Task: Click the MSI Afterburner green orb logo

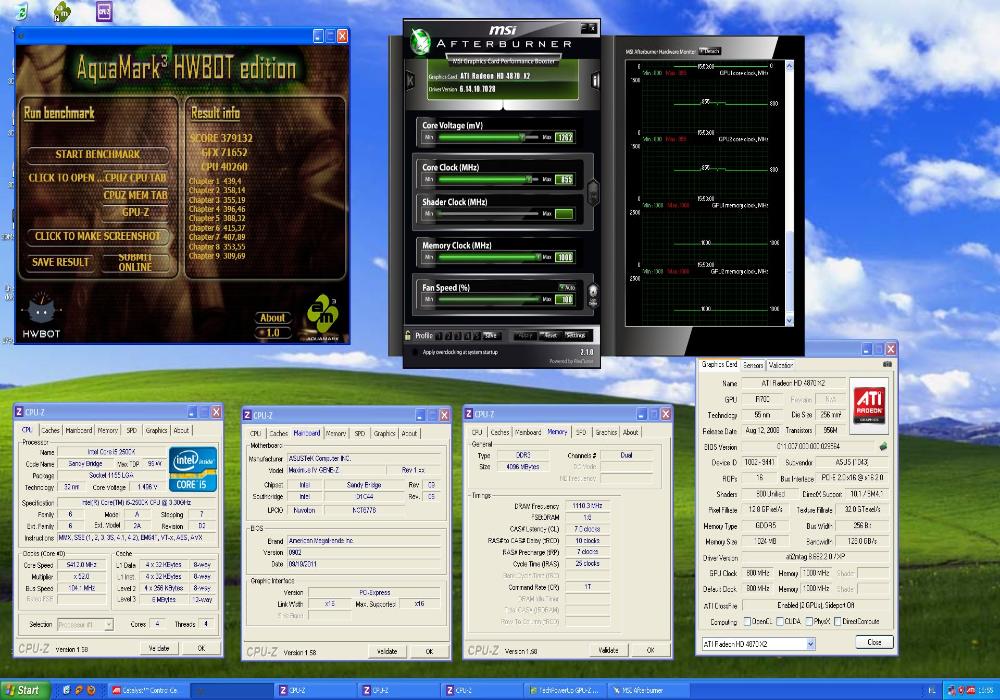Action: tap(420, 41)
